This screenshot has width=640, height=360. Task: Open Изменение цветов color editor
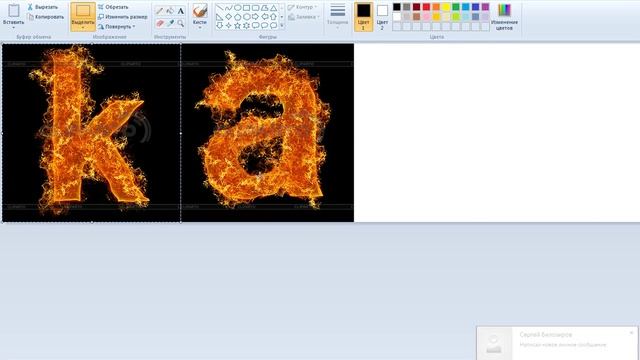[504, 17]
